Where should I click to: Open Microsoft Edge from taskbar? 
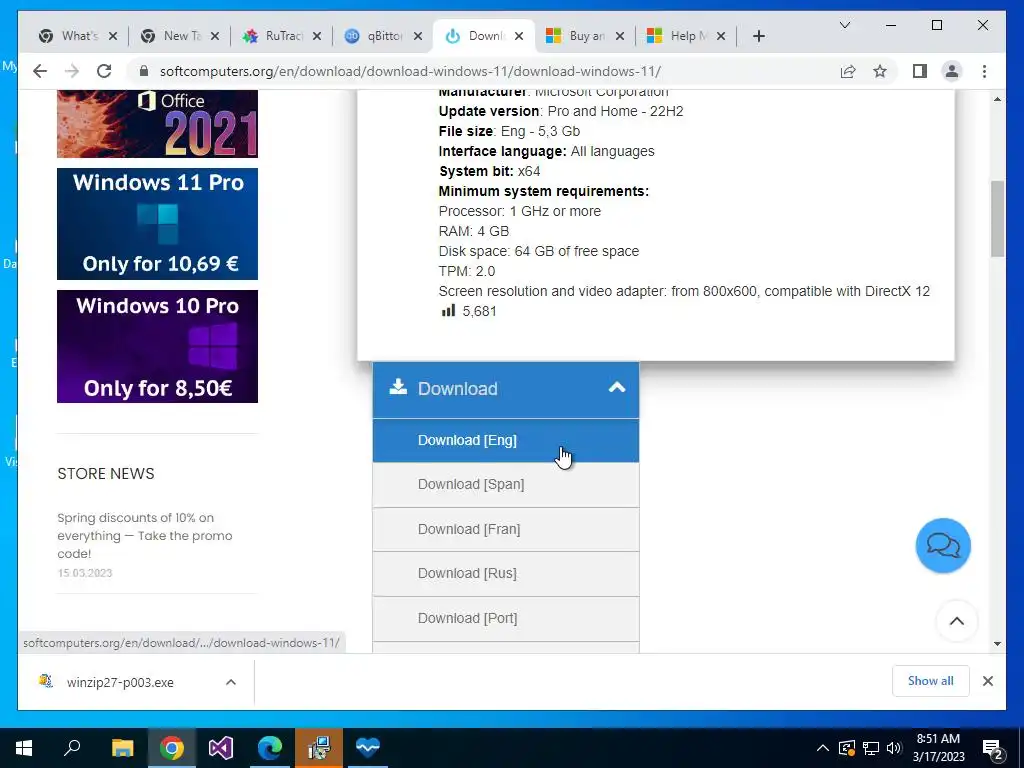(270, 748)
